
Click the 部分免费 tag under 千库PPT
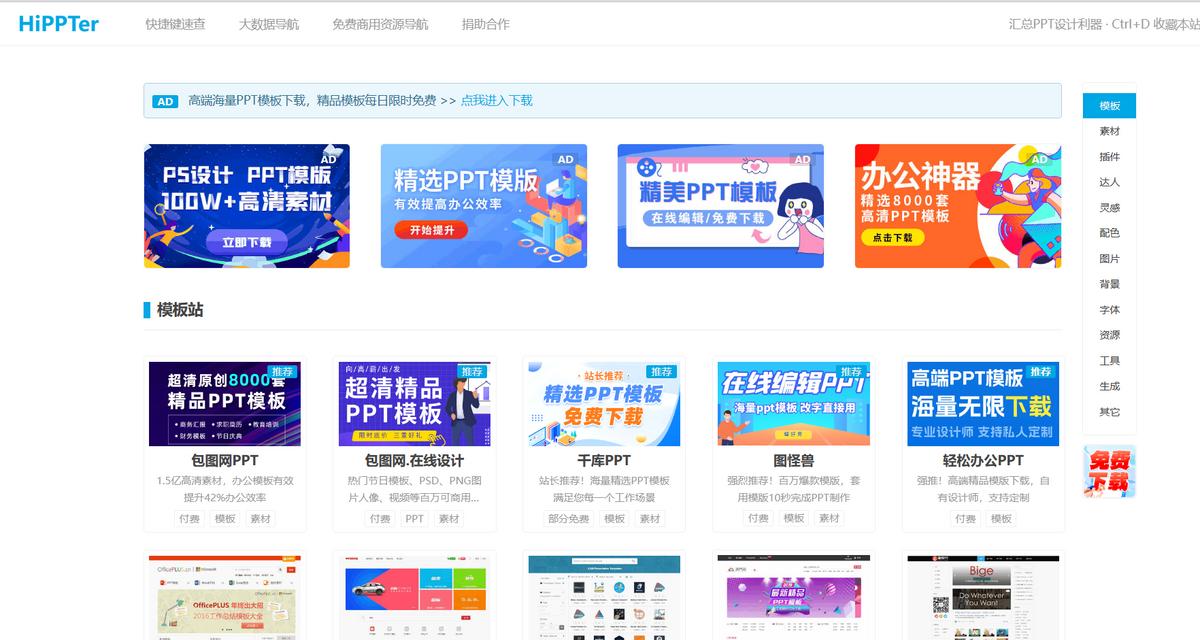(x=568, y=518)
